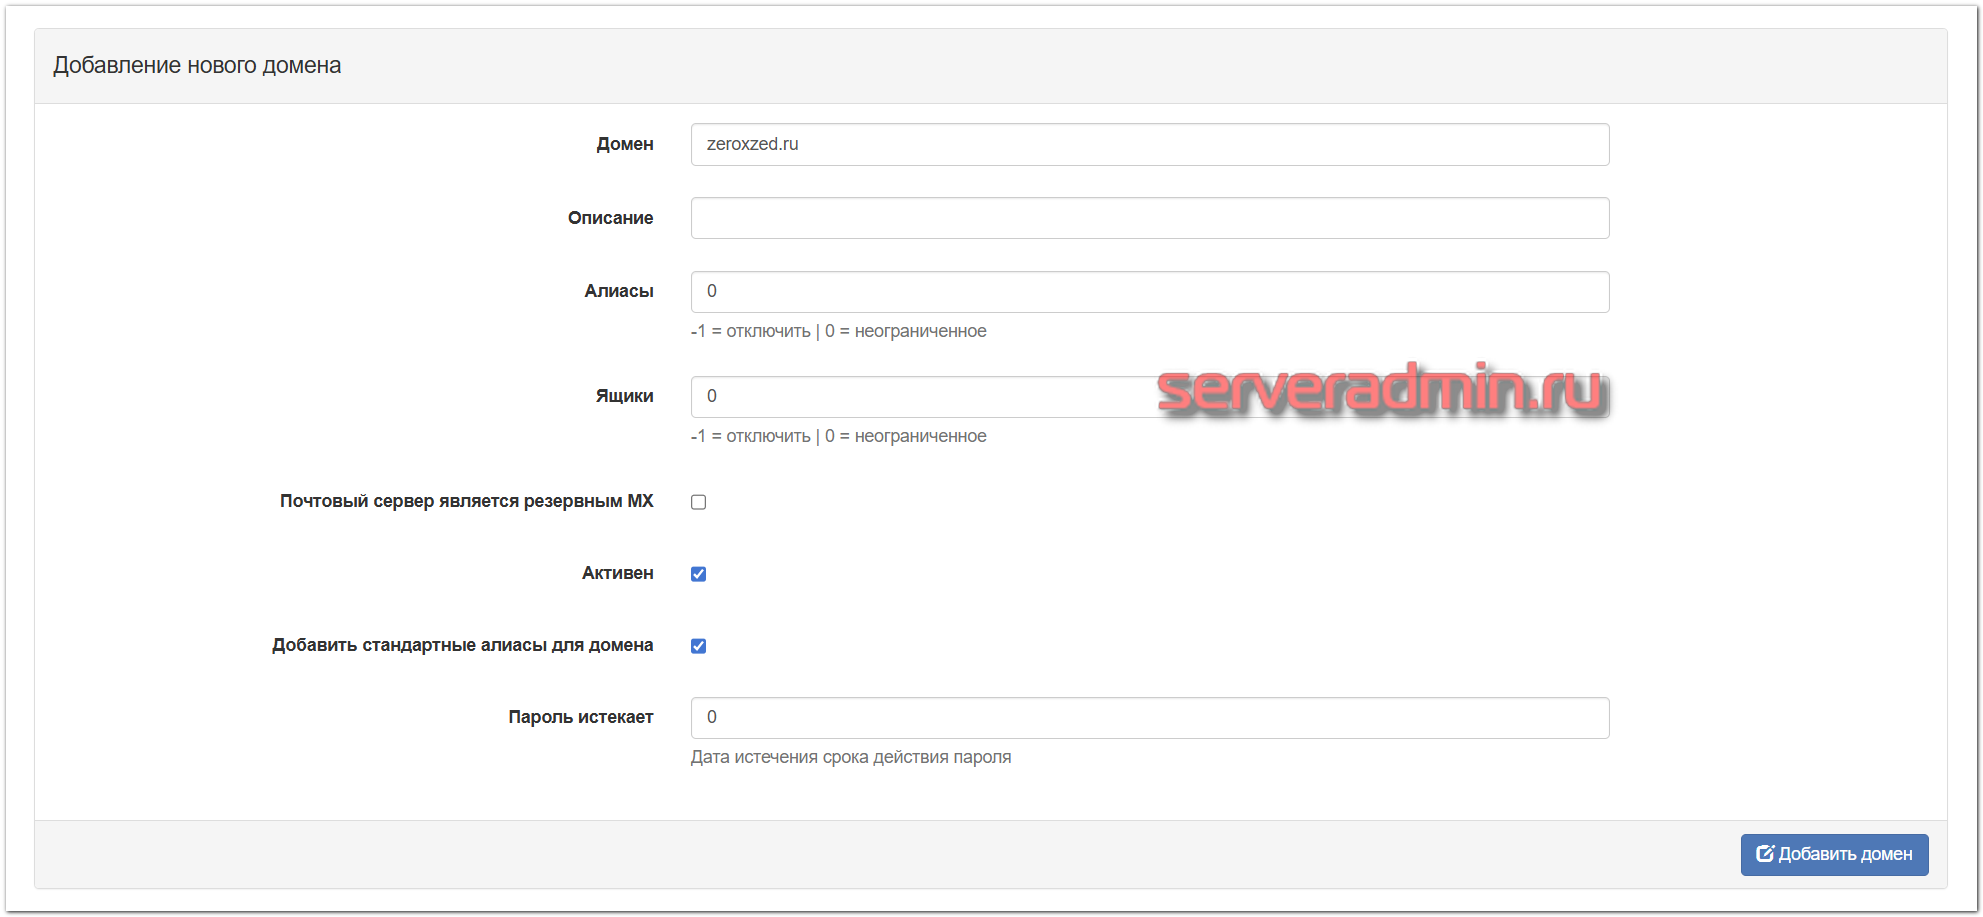Click the Пароль истекает label

(580, 717)
